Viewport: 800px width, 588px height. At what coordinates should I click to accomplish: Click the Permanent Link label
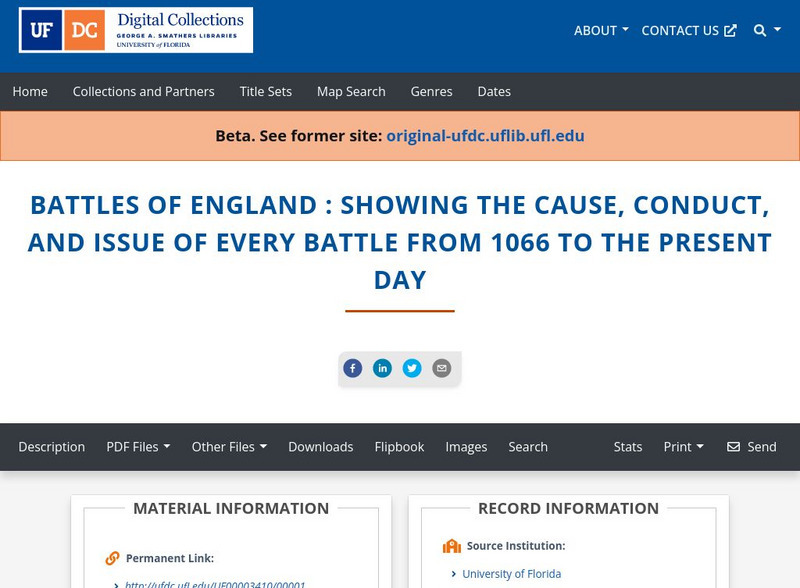point(170,558)
